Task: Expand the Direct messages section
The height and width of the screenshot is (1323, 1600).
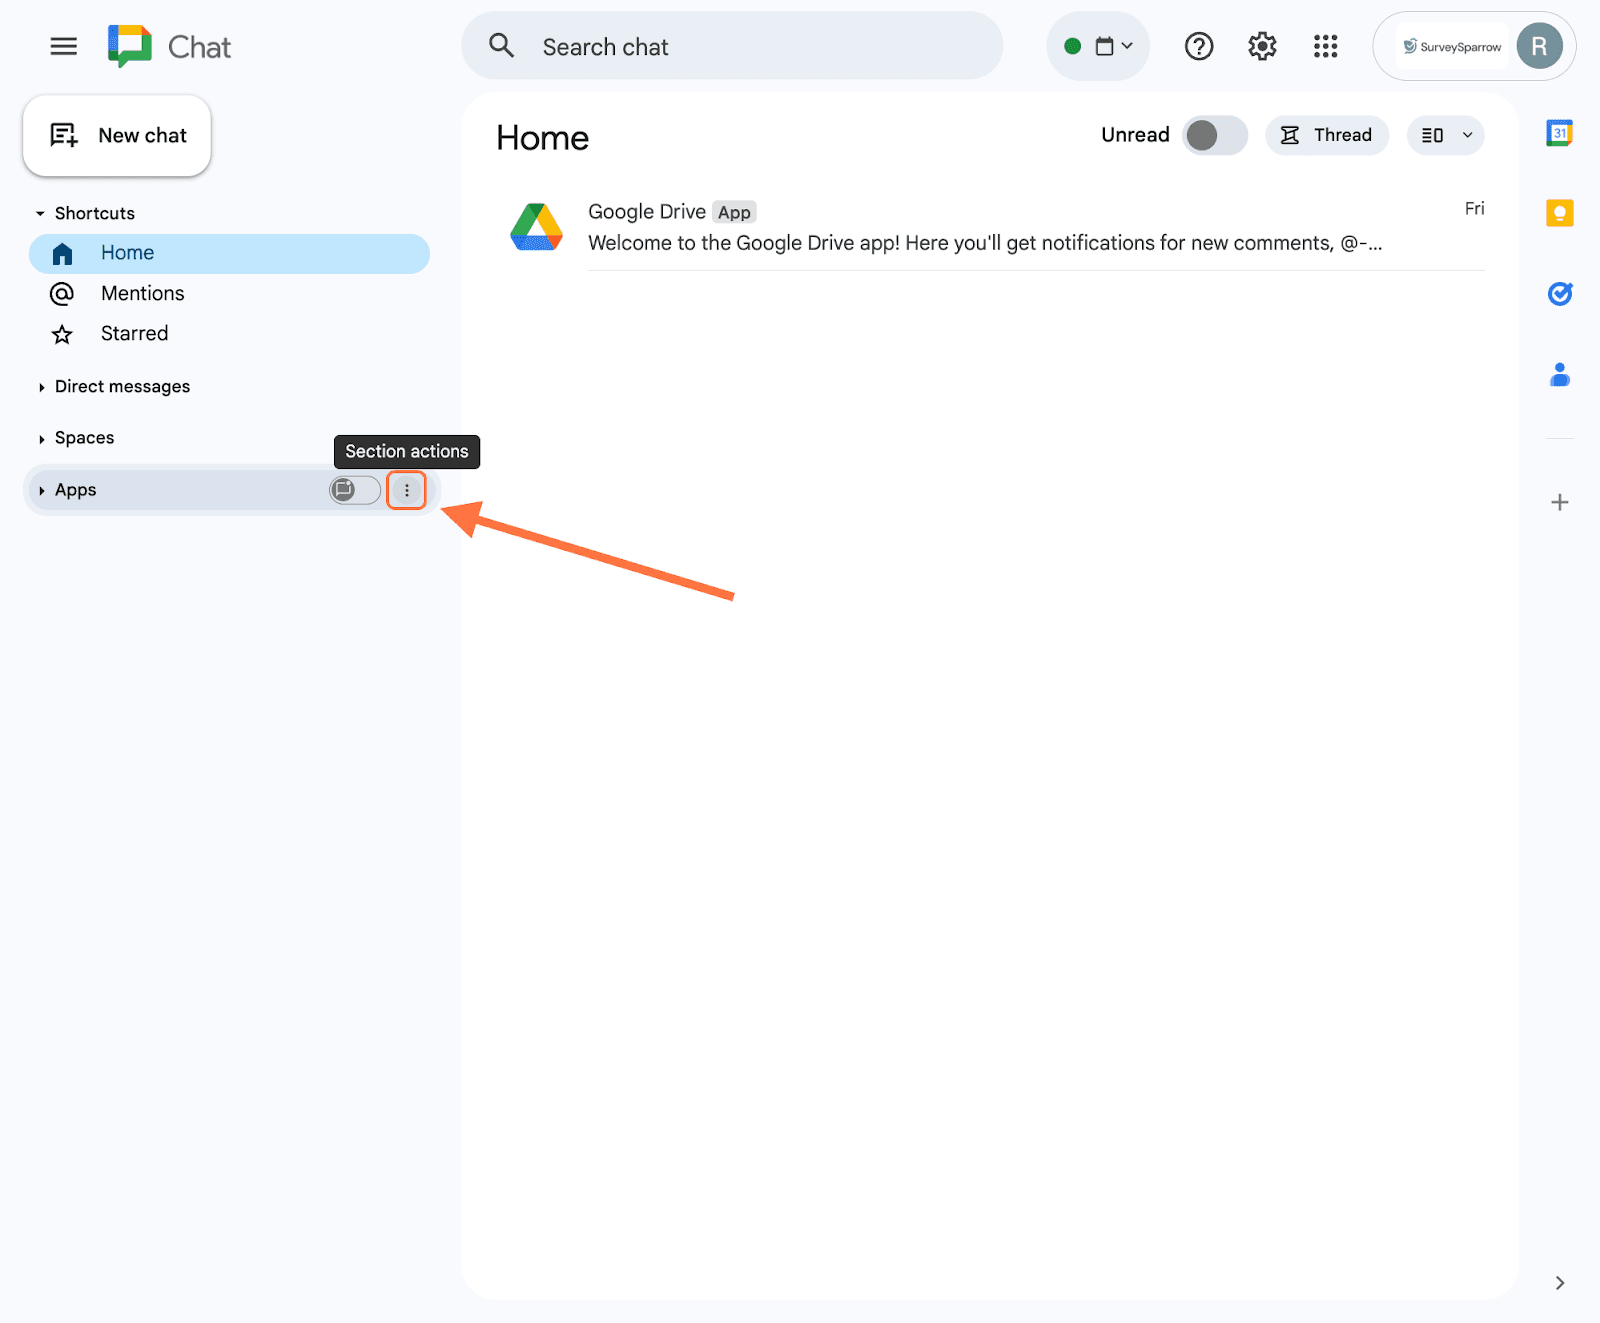Action: click(x=122, y=387)
